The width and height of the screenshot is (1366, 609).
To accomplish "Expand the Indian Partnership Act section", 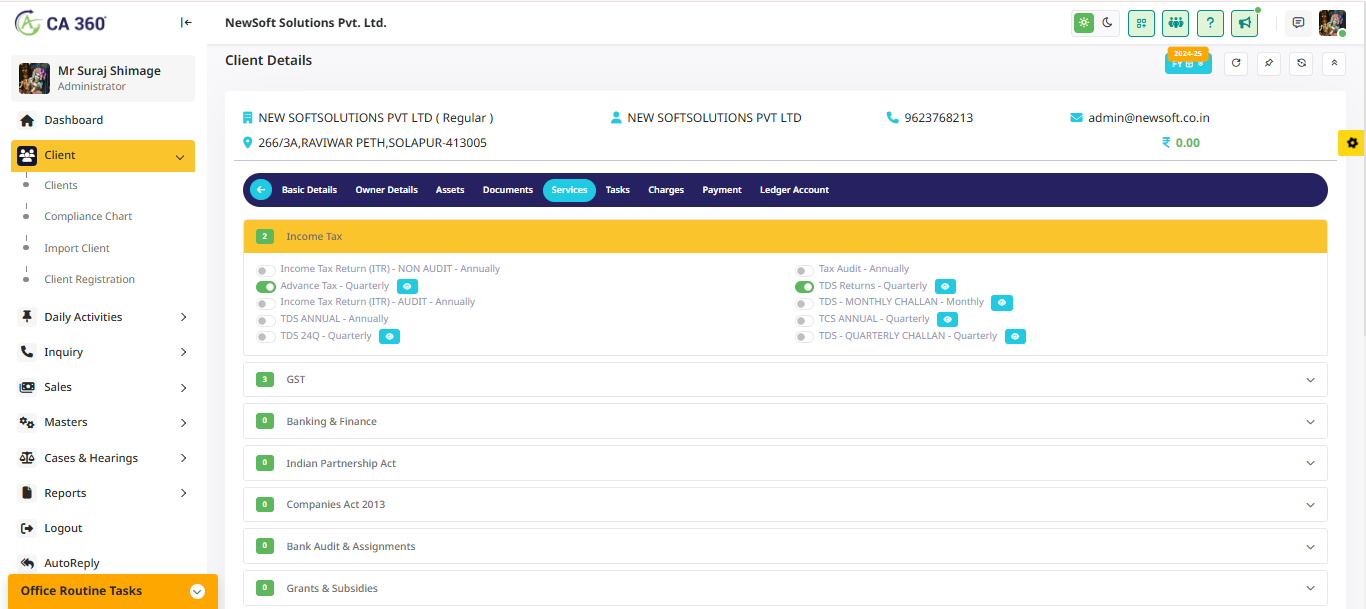I will [x=785, y=463].
